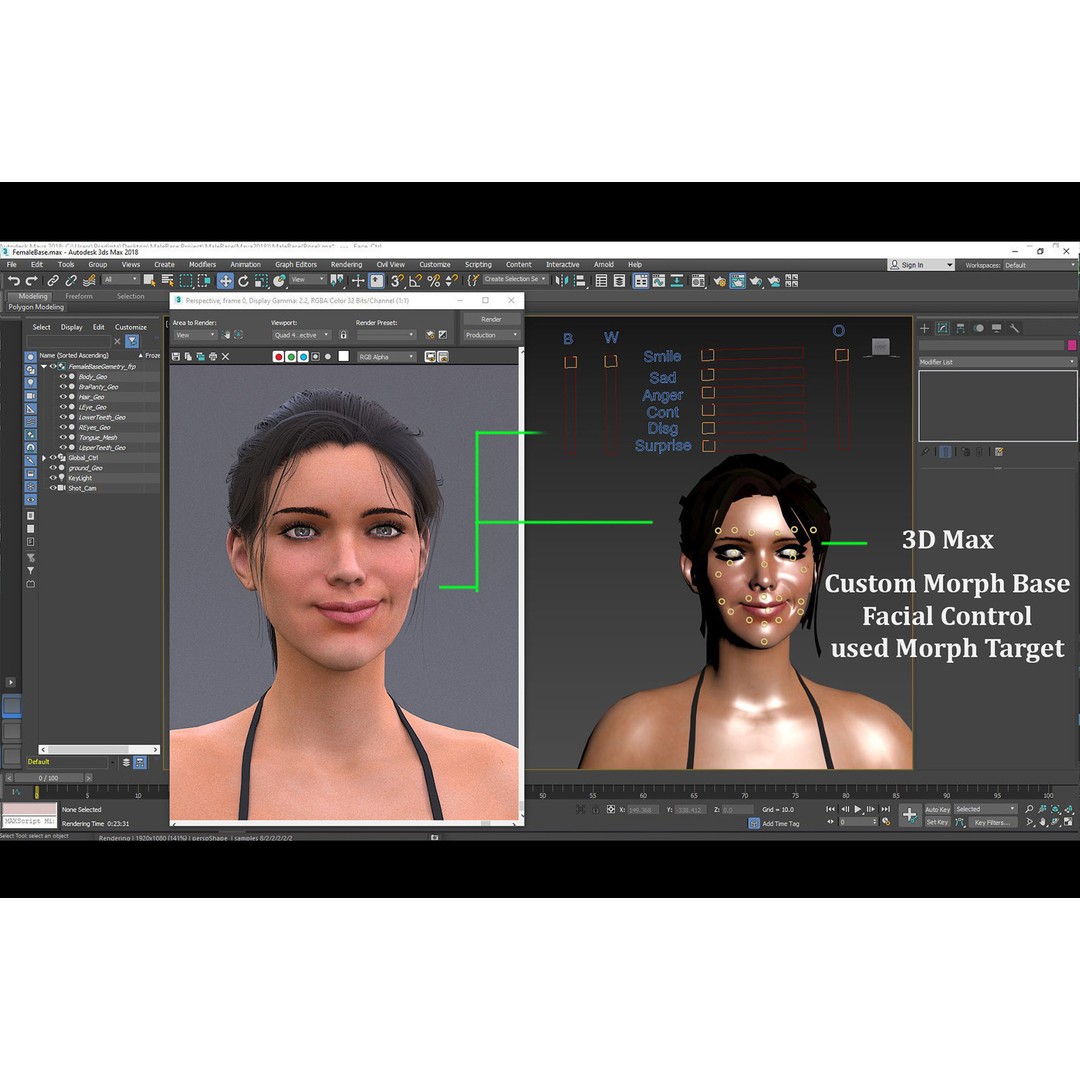Toggle the 3D Snaps icon
Viewport: 1080px width, 1080px height.
pos(397,280)
